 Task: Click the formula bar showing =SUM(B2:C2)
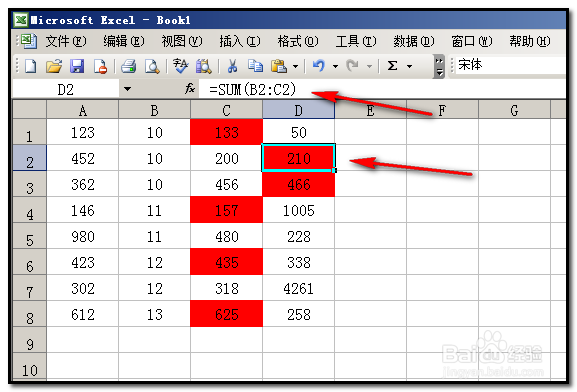click(x=382, y=89)
